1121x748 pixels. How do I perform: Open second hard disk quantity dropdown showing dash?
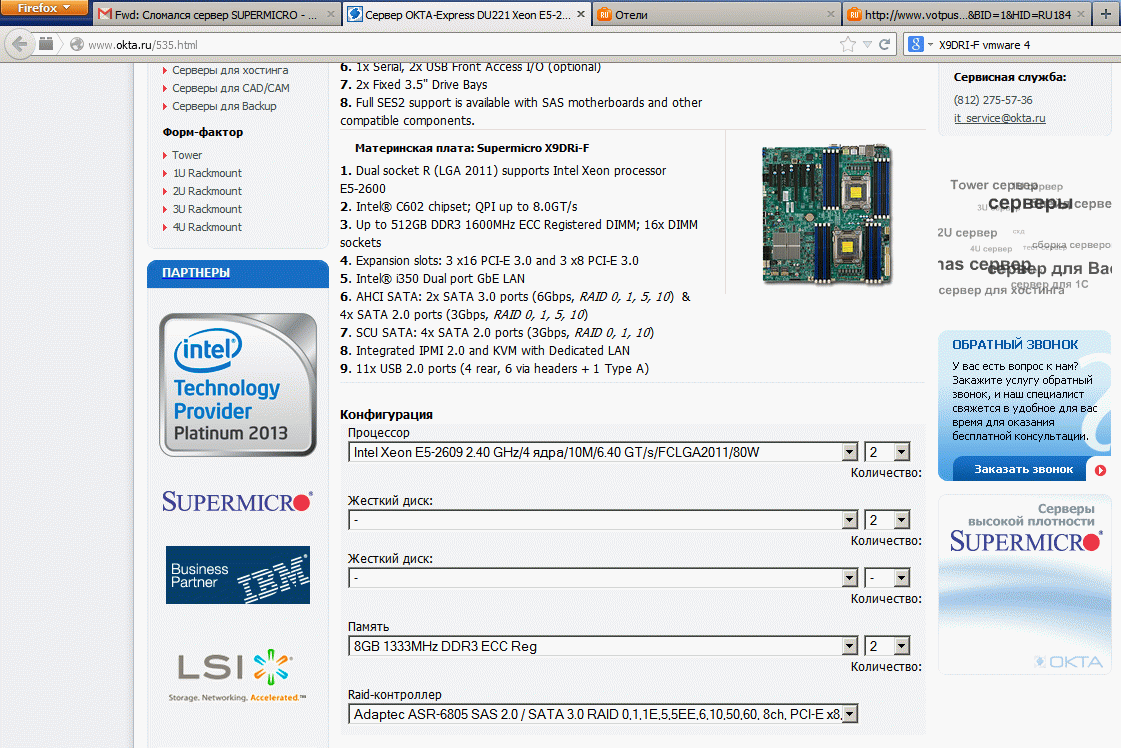coord(887,578)
